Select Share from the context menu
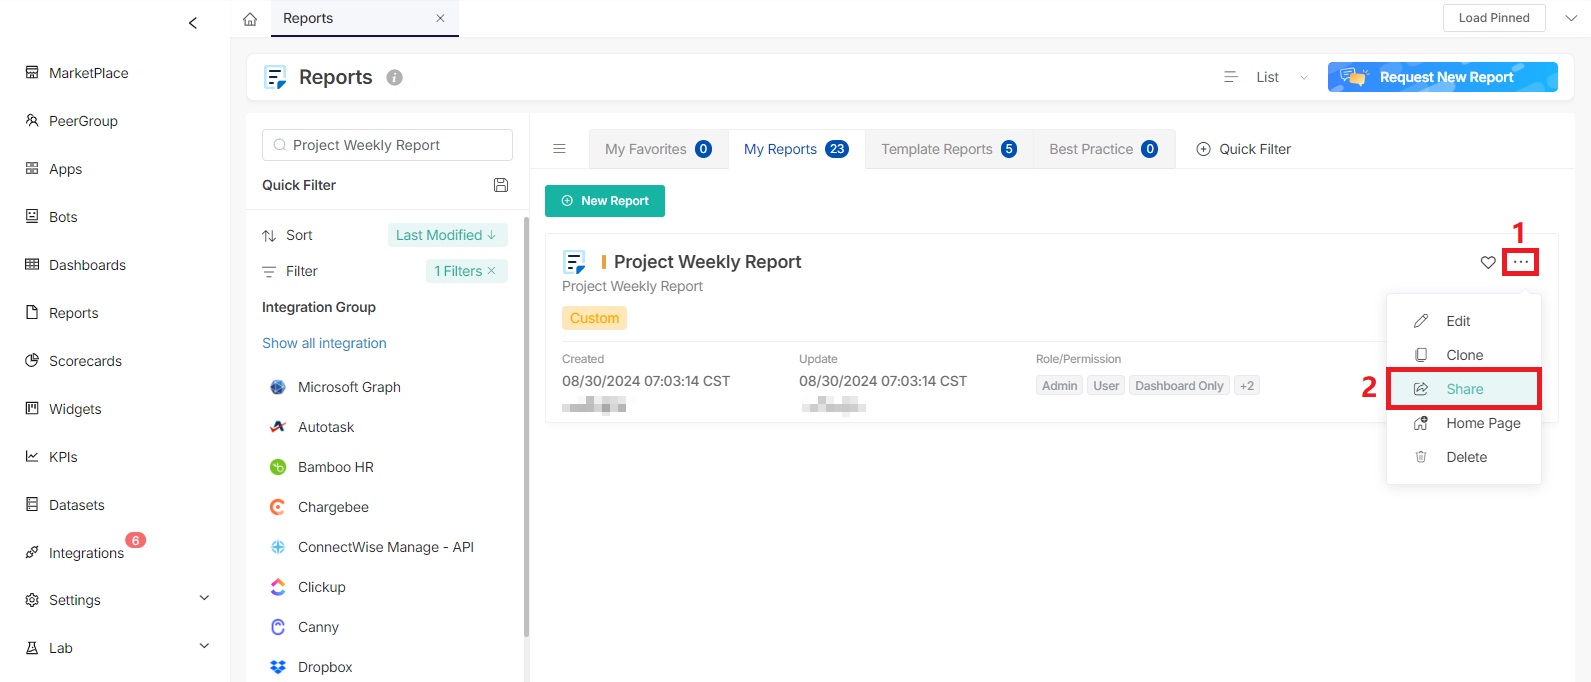 coord(1464,389)
